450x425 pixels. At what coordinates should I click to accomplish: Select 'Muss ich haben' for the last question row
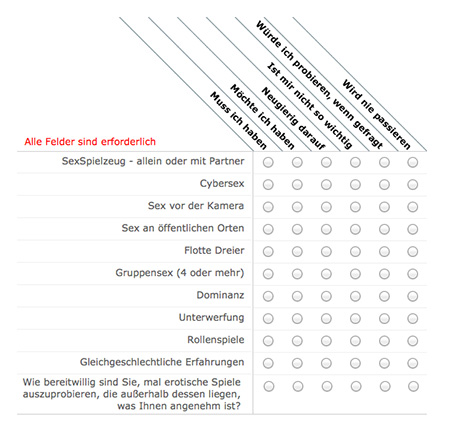[x=269, y=387]
